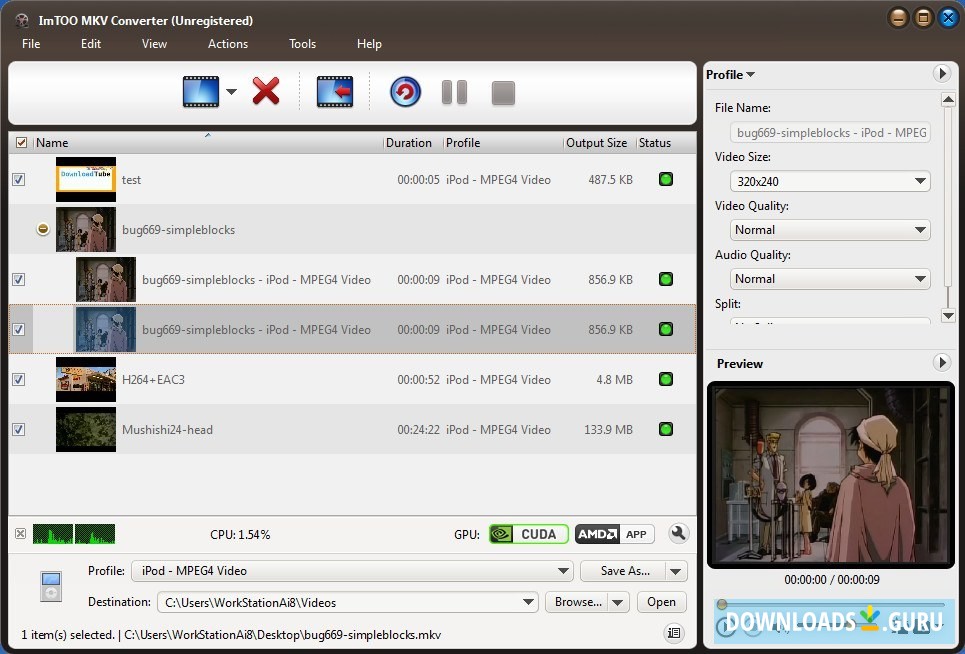
Task: Click status indicator of H264+EAC3 row
Action: 666,379
